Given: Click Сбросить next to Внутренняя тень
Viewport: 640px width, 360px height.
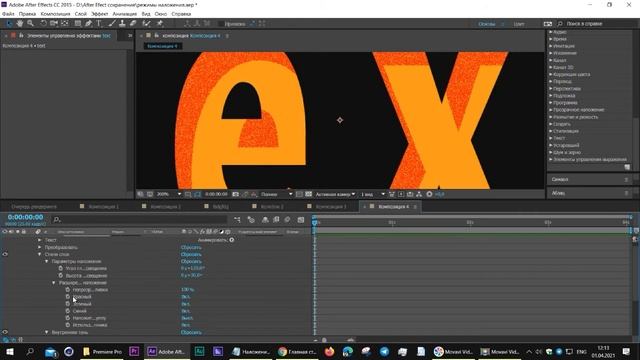Looking at the screenshot, I should pyautogui.click(x=191, y=332).
